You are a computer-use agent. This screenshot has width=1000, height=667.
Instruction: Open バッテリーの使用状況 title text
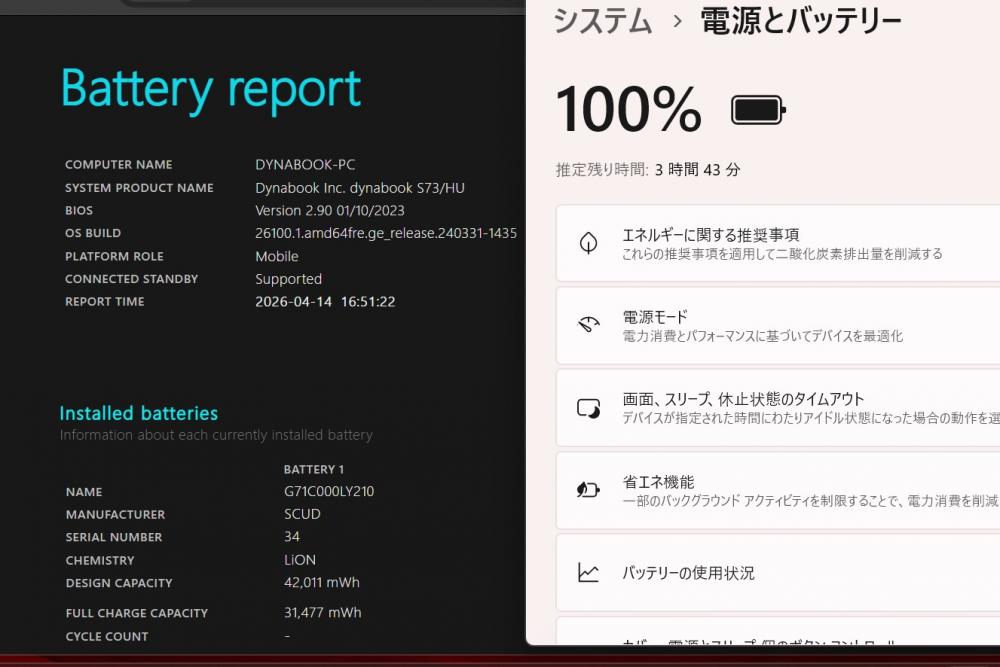688,573
